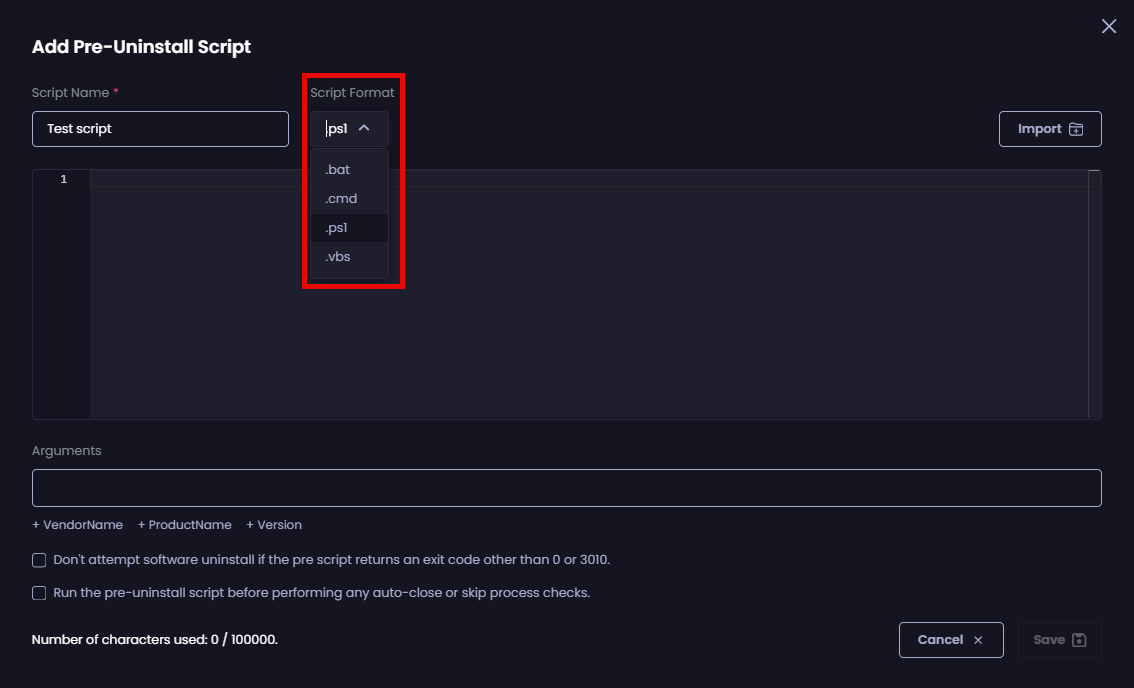Choose .cmd from the format options
Viewport: 1134px width, 688px height.
340,198
